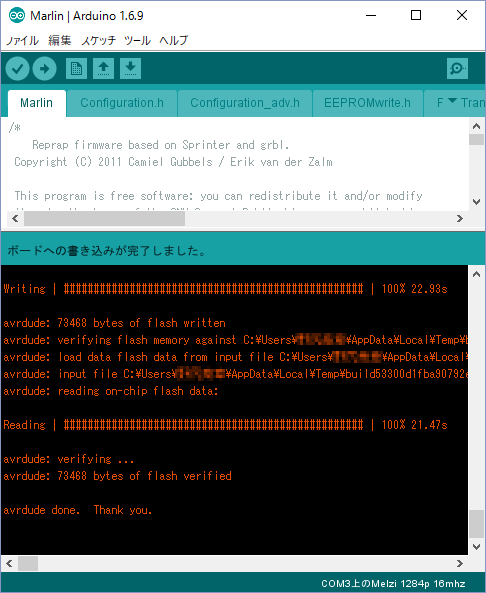Click editor vertical scrollbar down arrow
Screen dimensions: 486x593
click(x=477, y=202)
